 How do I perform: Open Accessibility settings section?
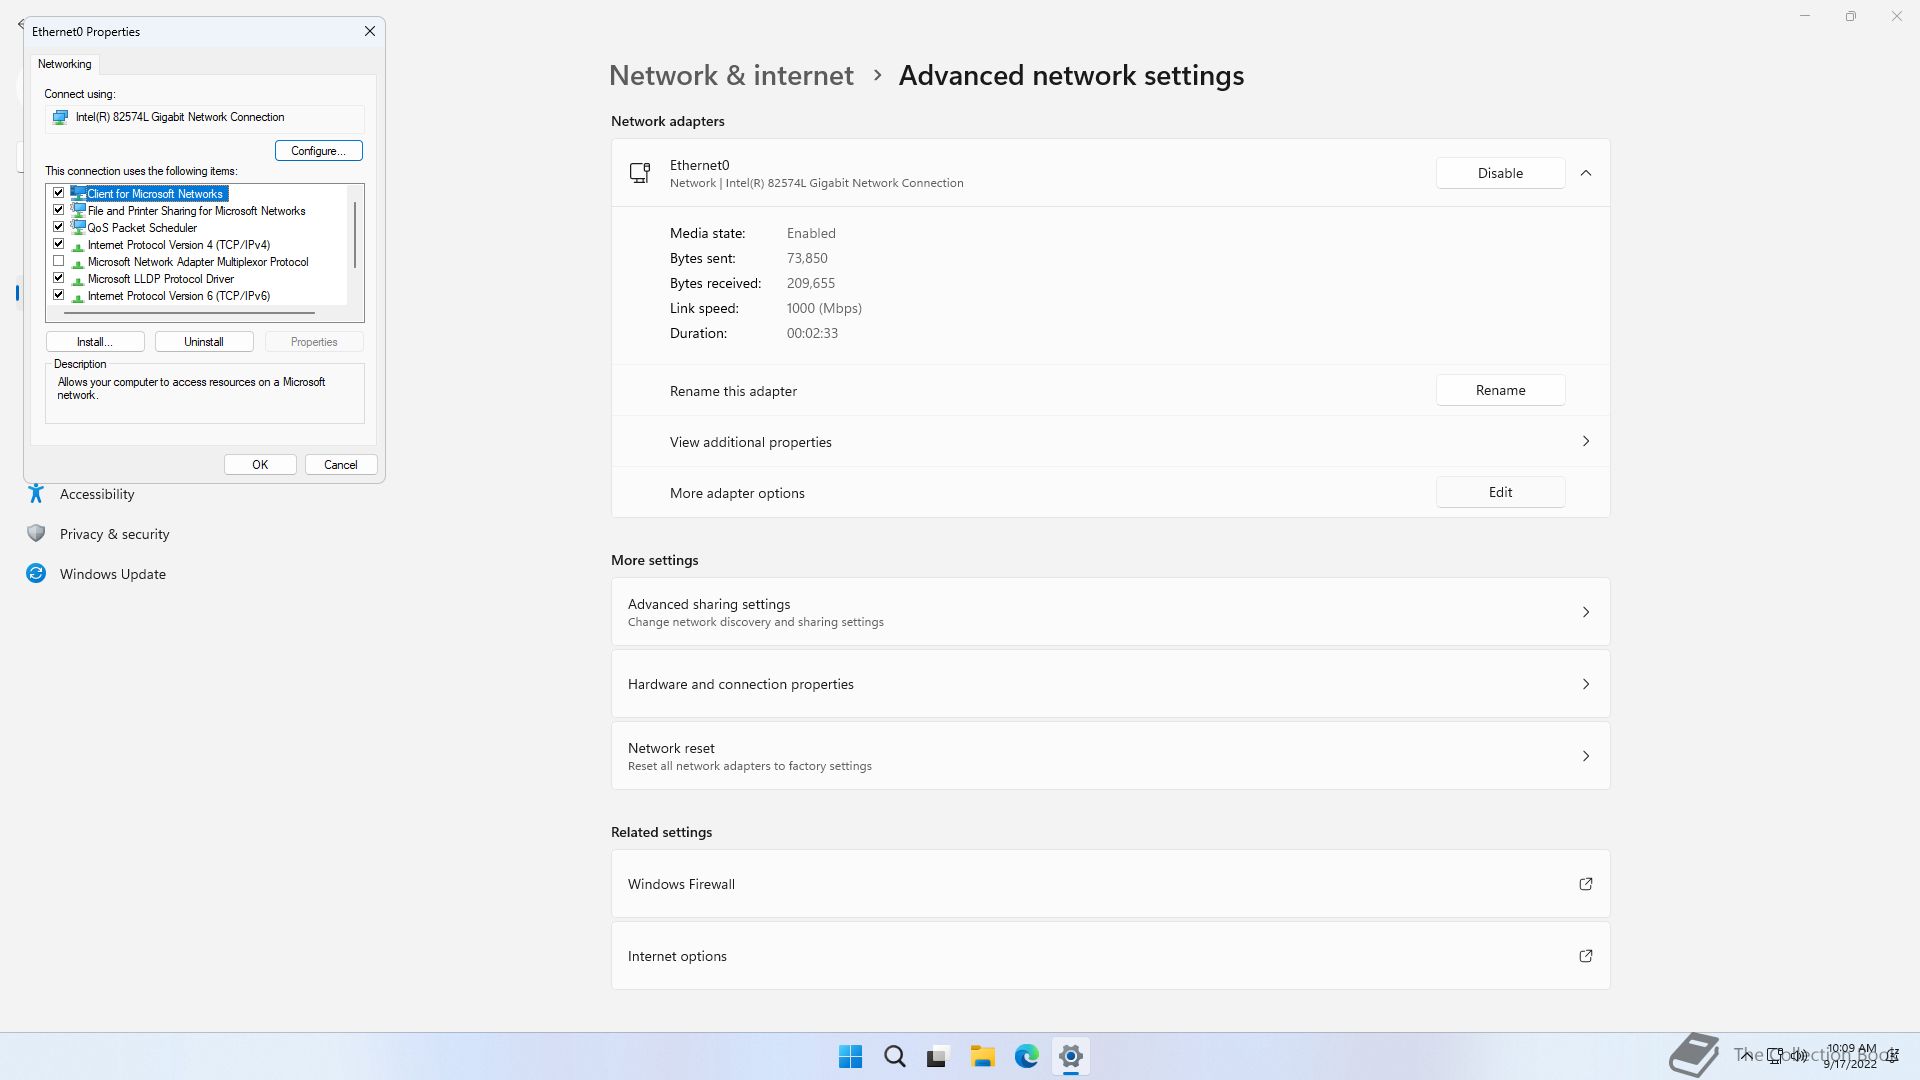tap(97, 494)
